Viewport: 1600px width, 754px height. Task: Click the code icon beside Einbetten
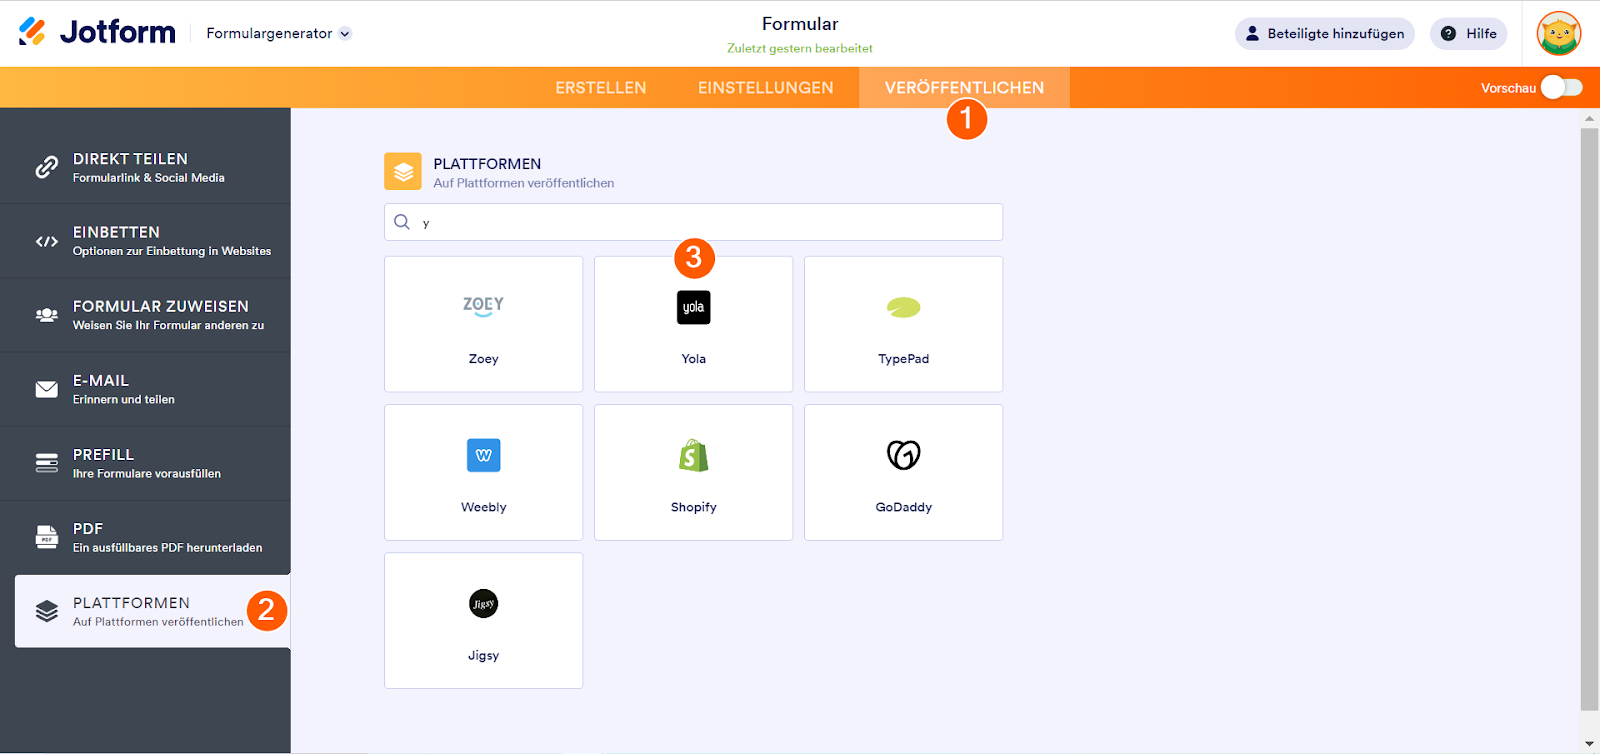47,241
